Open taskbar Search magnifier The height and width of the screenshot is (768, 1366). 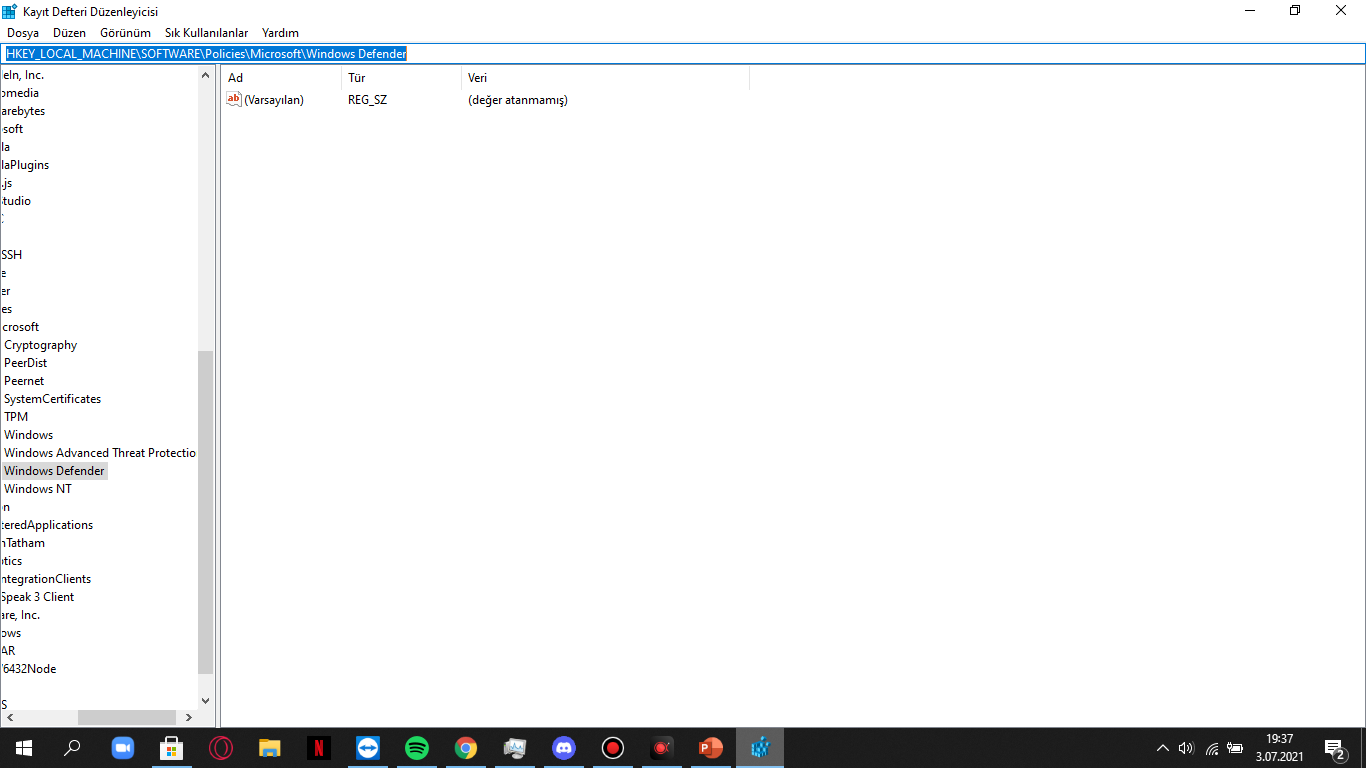pos(72,748)
